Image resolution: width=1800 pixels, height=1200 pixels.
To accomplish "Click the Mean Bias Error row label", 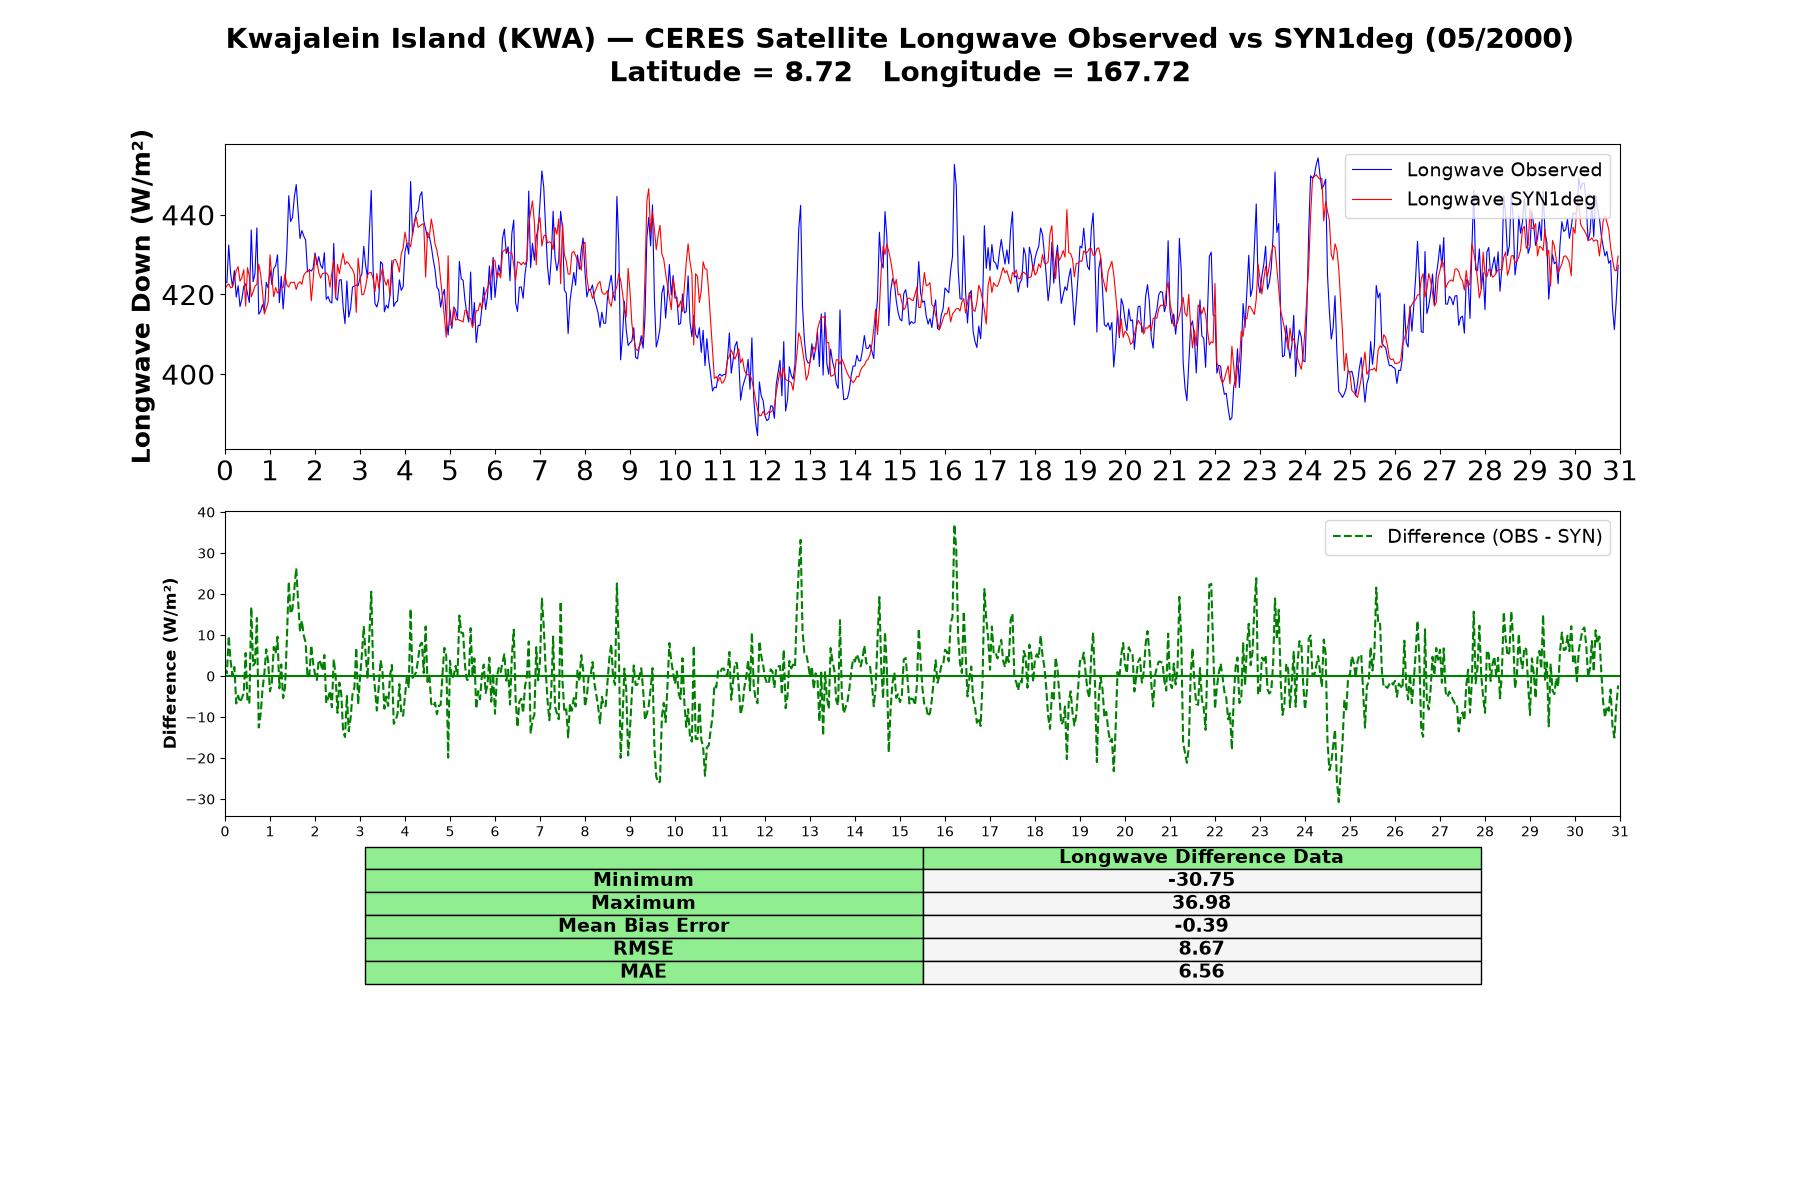I will tap(643, 926).
